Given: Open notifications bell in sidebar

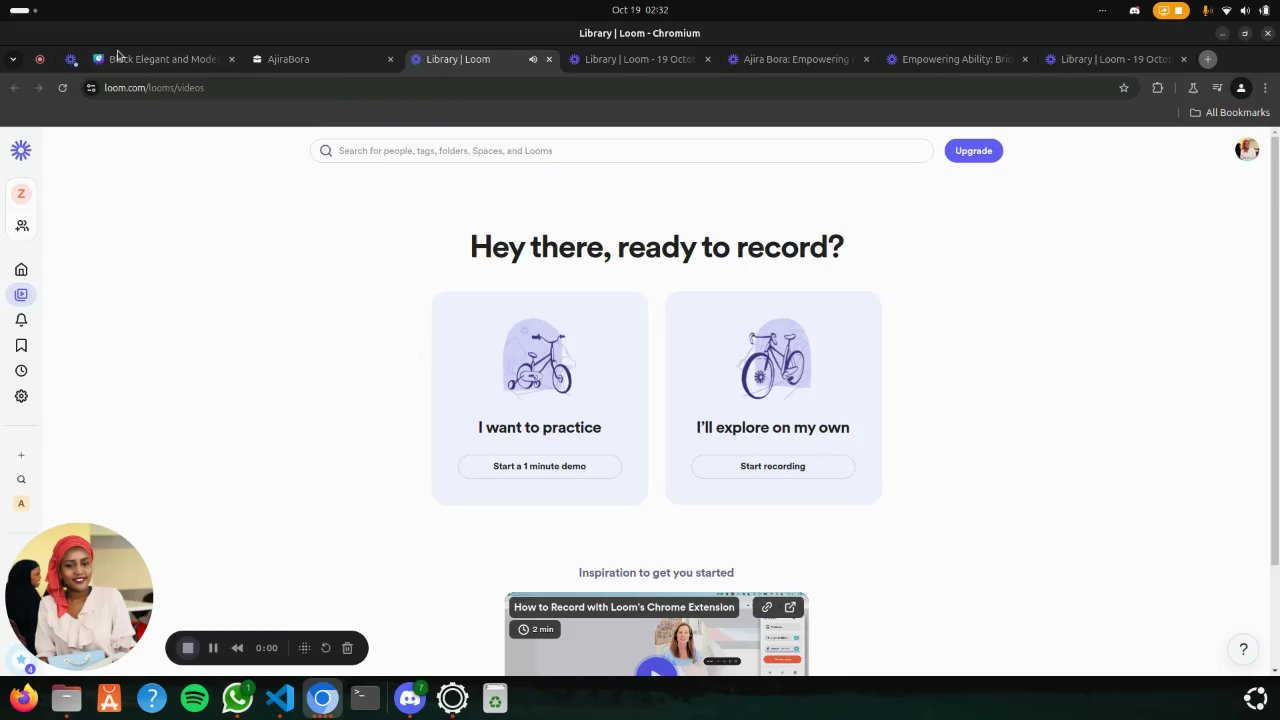Looking at the screenshot, I should [x=21, y=320].
